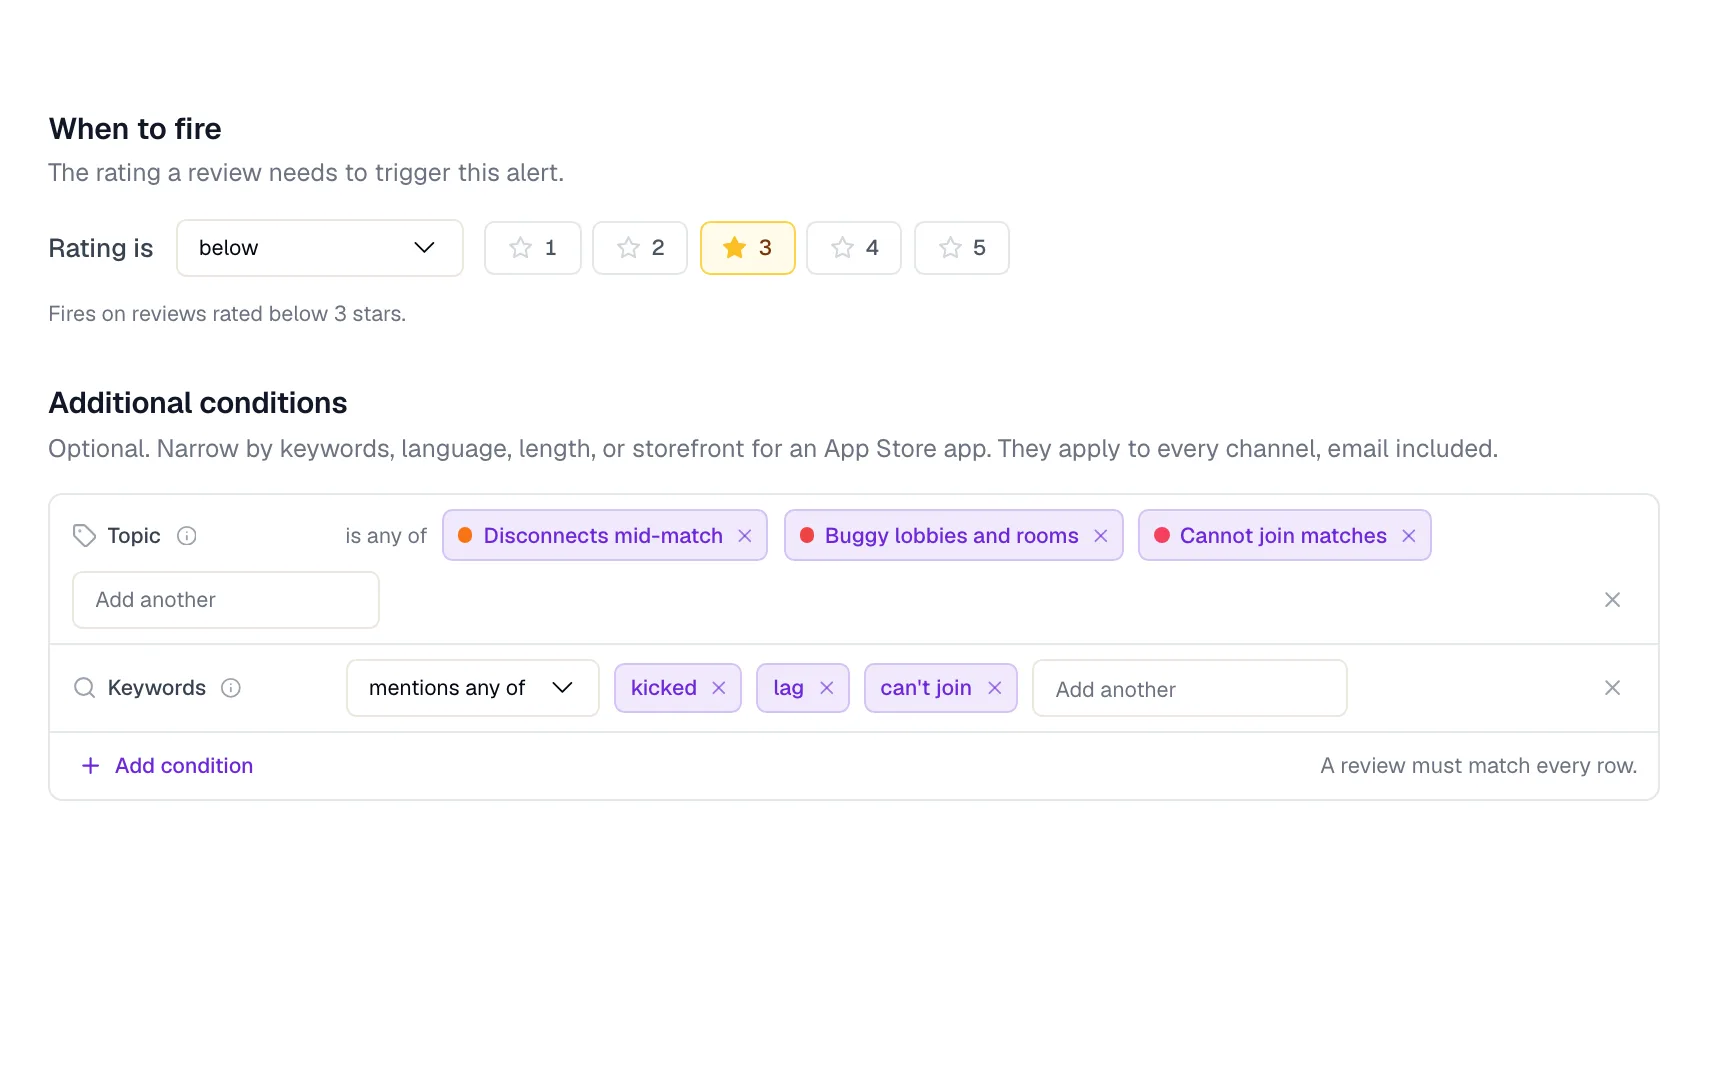
Task: Select the 5 star rating button
Action: pos(962,248)
